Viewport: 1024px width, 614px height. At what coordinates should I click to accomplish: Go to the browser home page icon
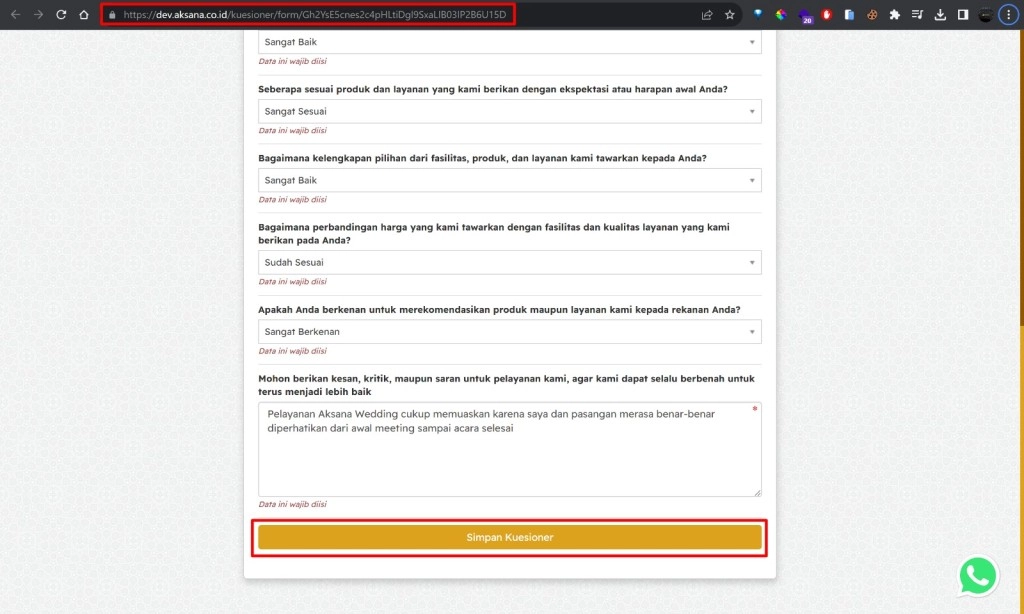[x=84, y=15]
